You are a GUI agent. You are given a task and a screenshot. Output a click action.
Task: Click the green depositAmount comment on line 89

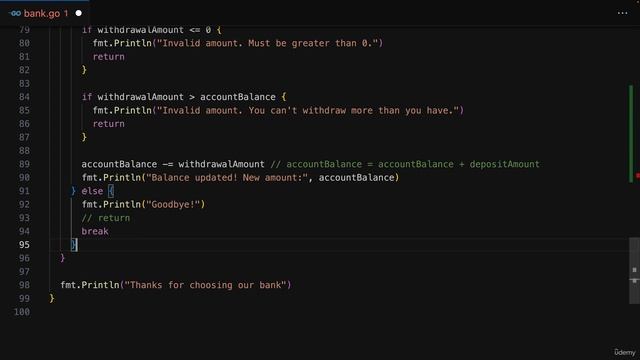click(x=405, y=164)
